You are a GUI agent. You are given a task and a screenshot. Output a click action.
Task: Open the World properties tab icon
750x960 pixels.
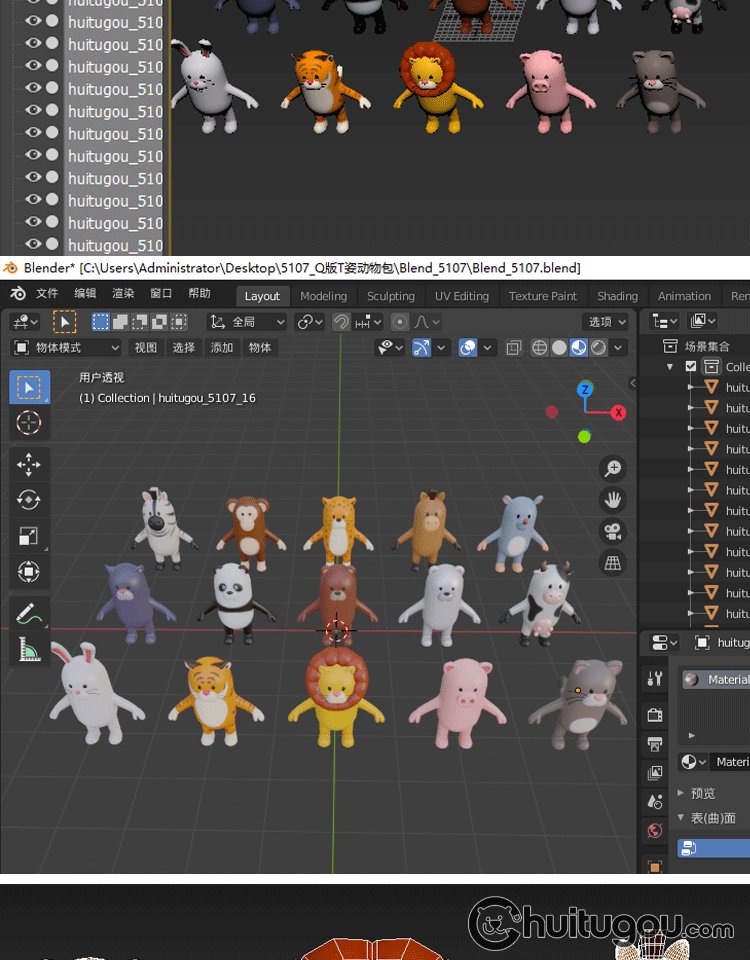click(x=655, y=830)
